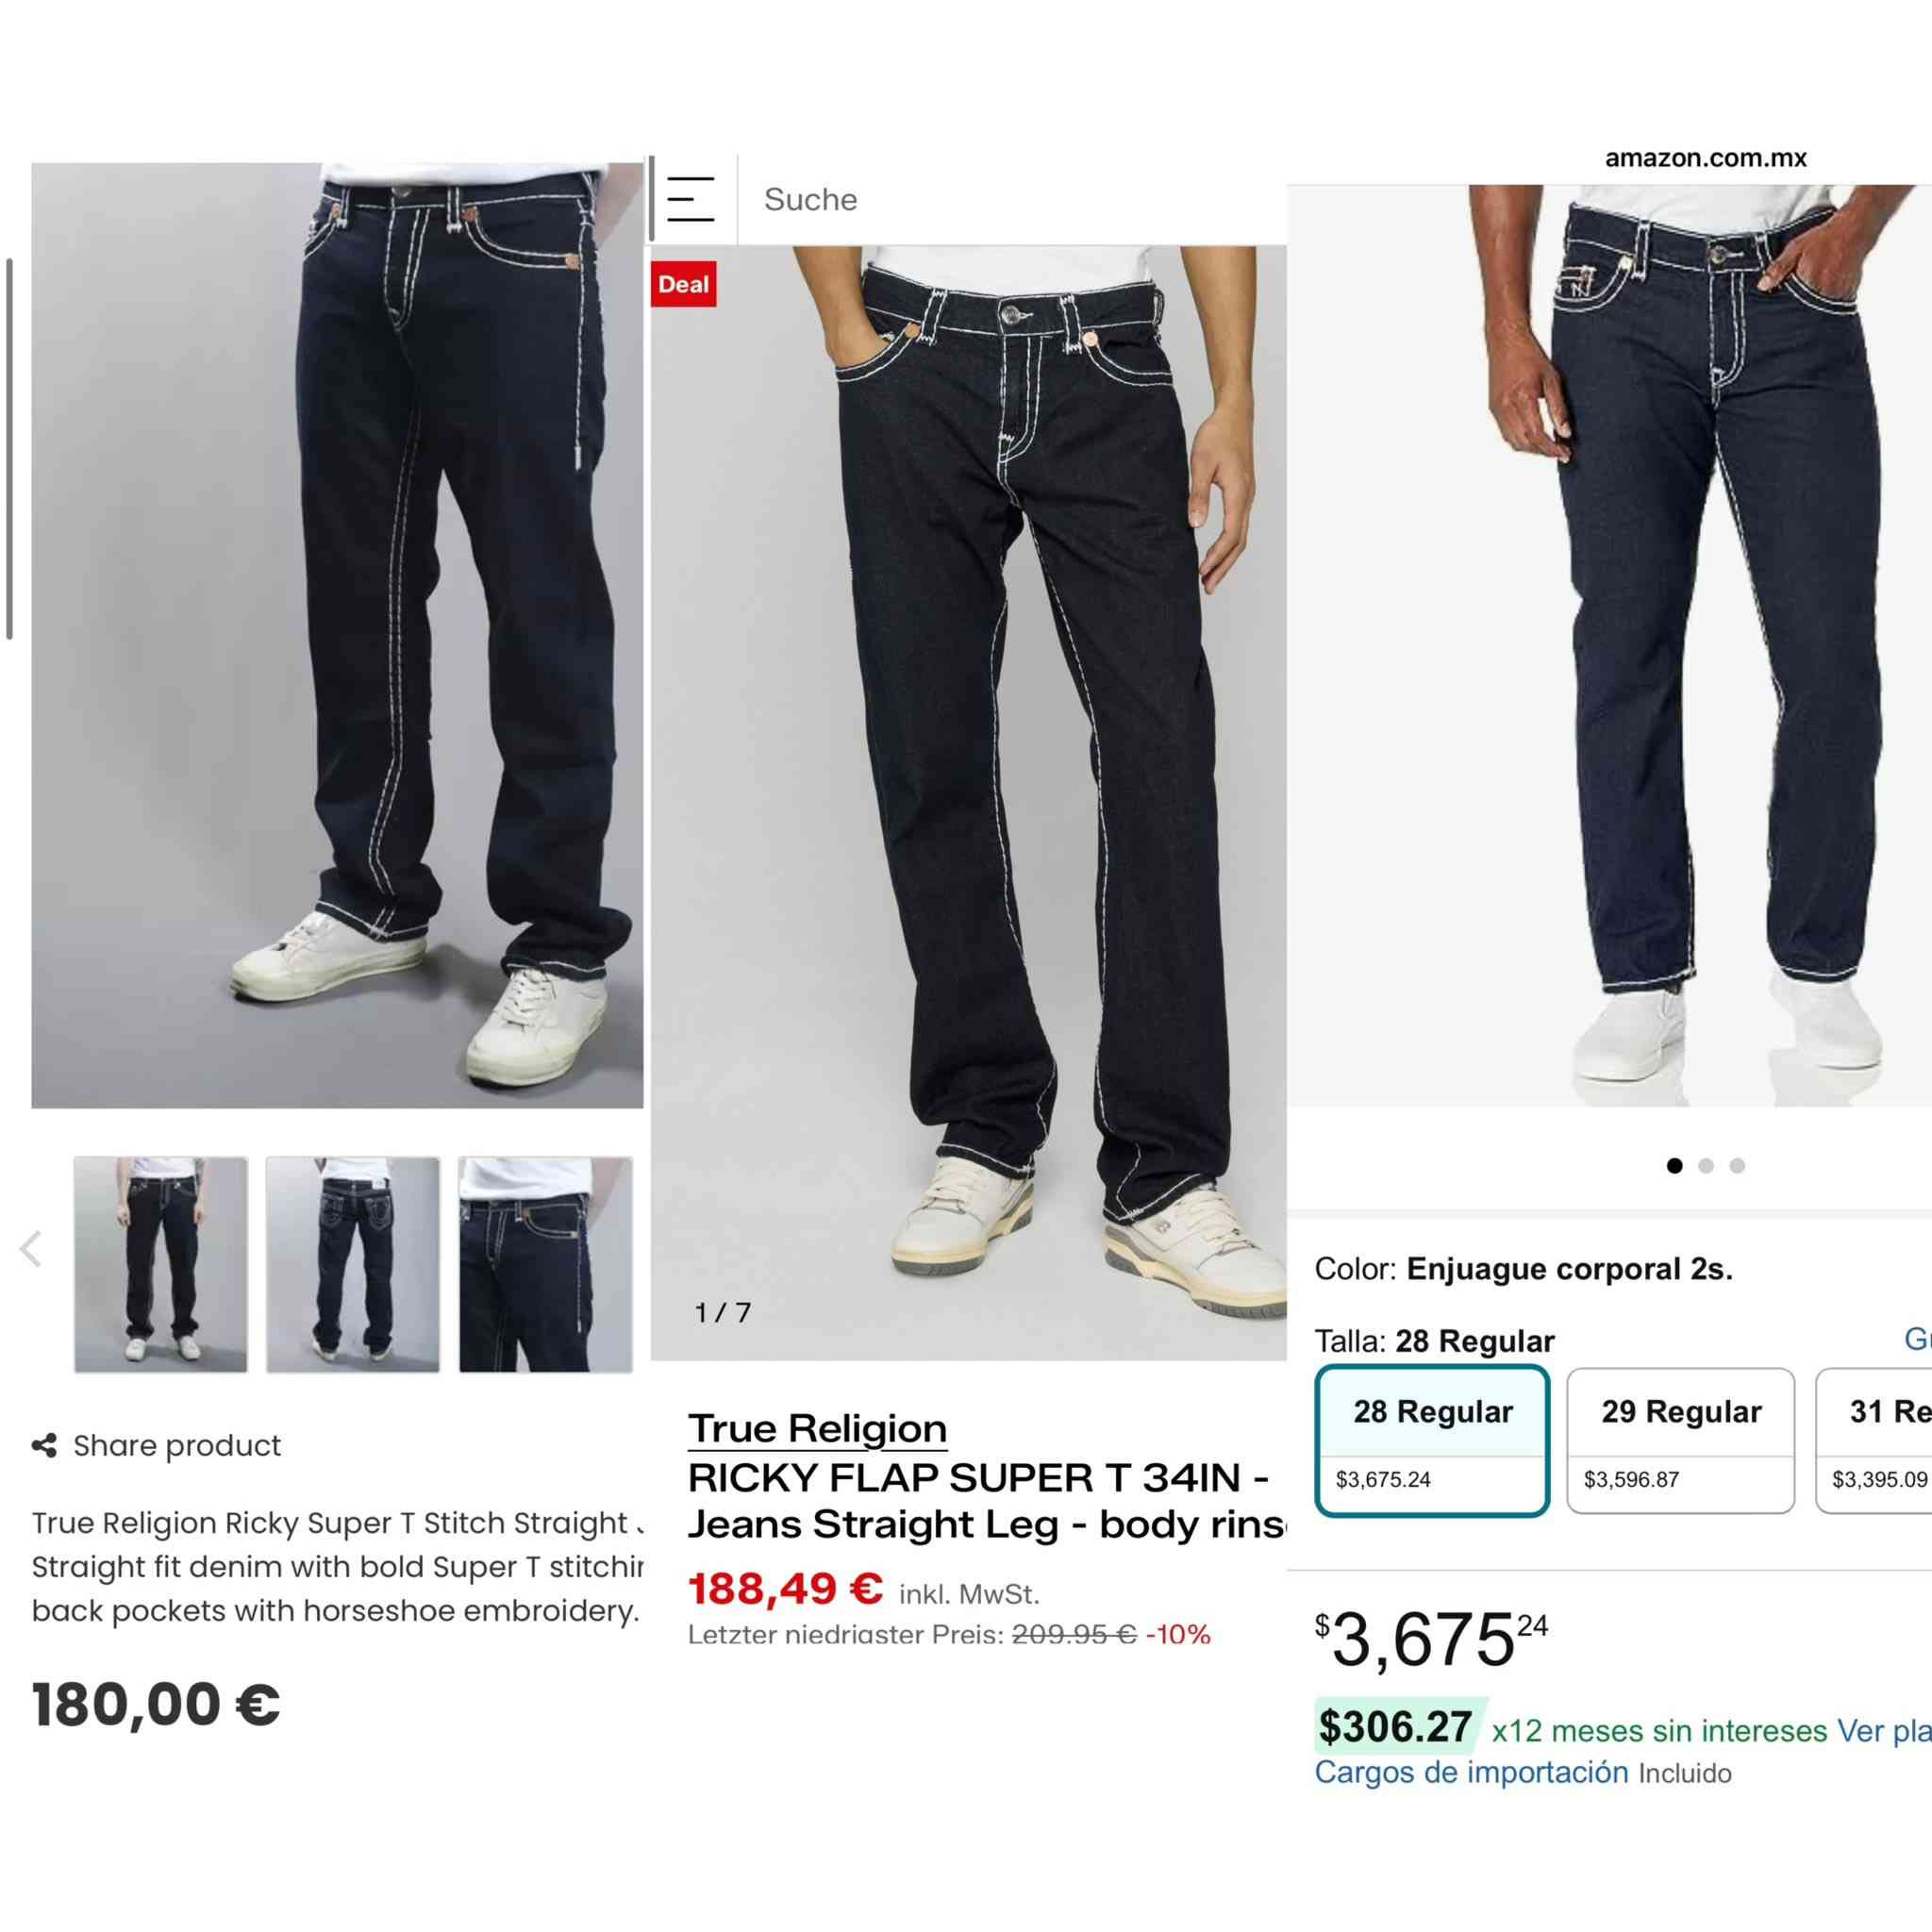
Task: Click the share product icon
Action: [44, 1445]
